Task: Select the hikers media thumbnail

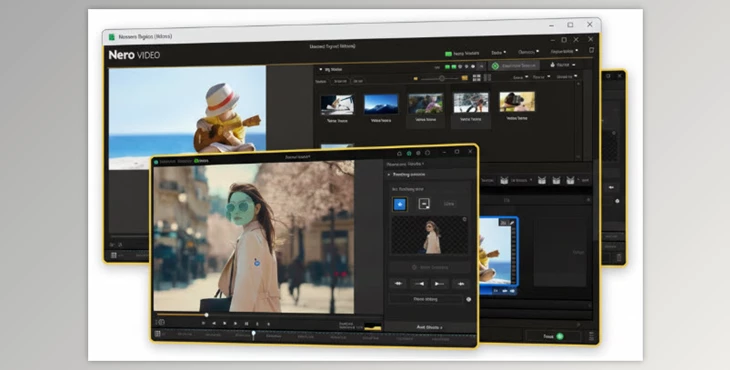Action: pyautogui.click(x=426, y=103)
